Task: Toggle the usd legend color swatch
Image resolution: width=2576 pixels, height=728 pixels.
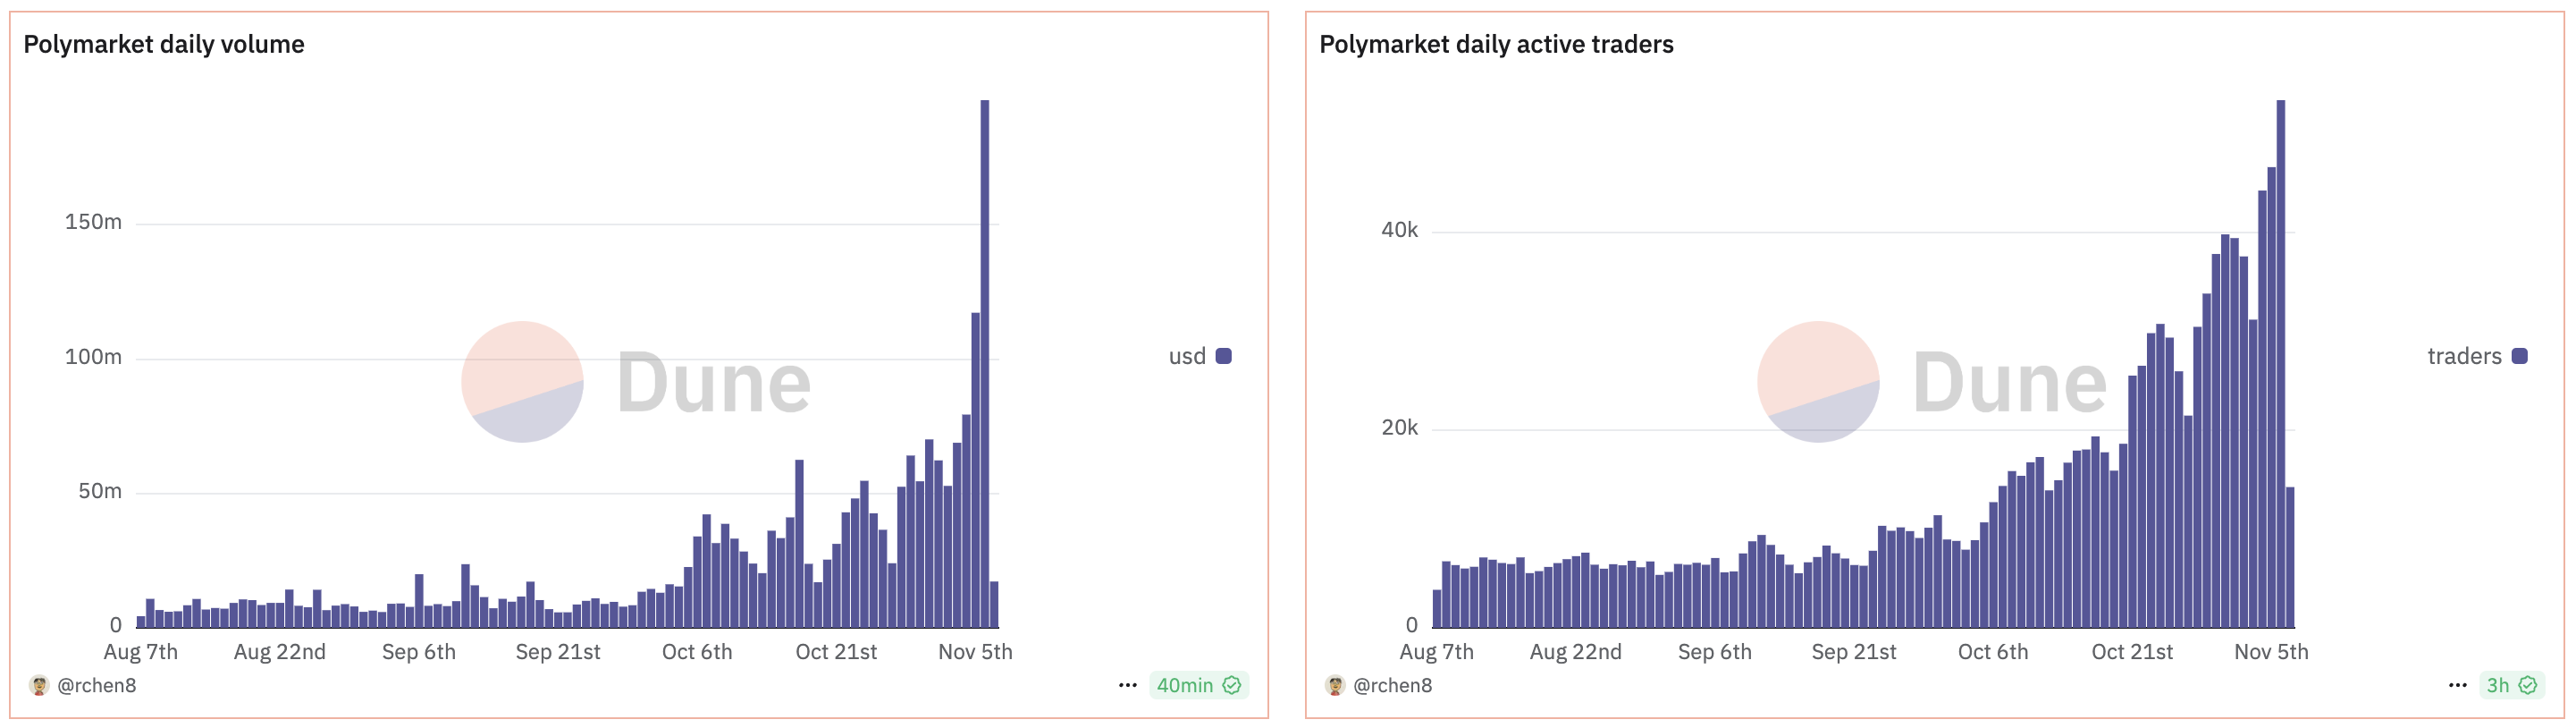Action: [x=1224, y=356]
